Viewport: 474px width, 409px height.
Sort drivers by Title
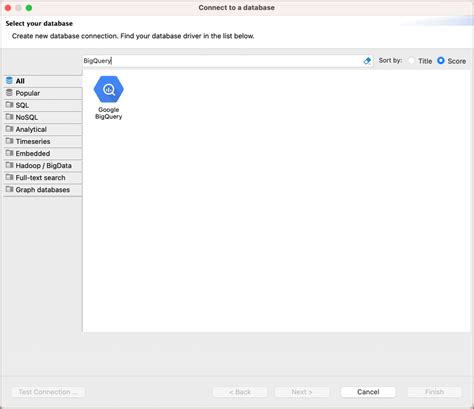pyautogui.click(x=411, y=61)
